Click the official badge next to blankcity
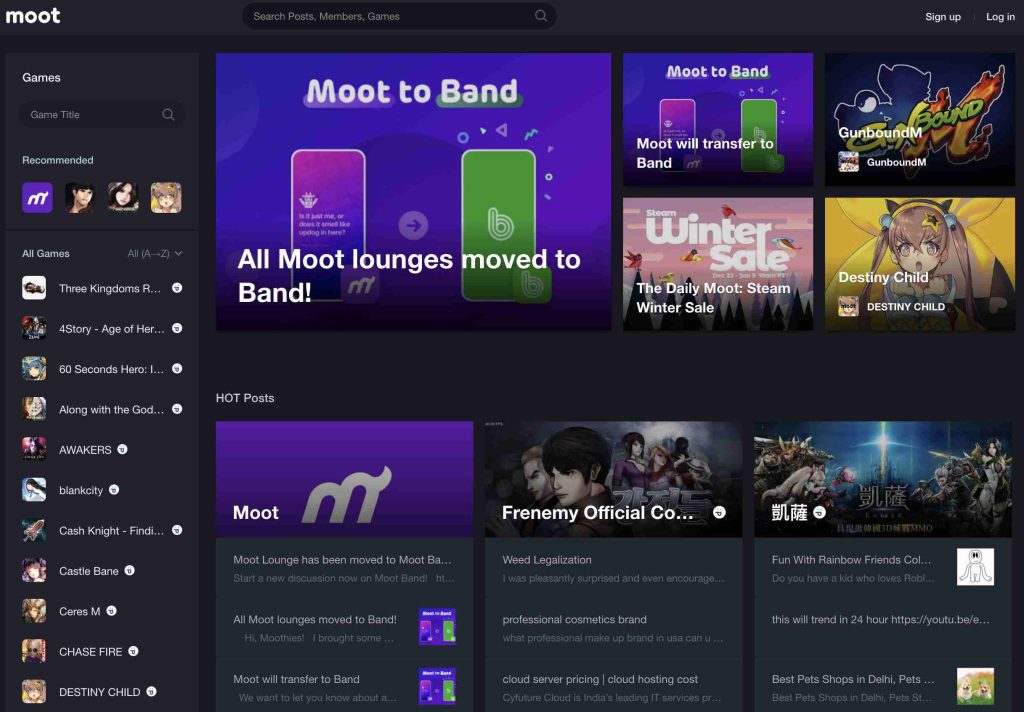The width and height of the screenshot is (1024, 712). tap(114, 490)
